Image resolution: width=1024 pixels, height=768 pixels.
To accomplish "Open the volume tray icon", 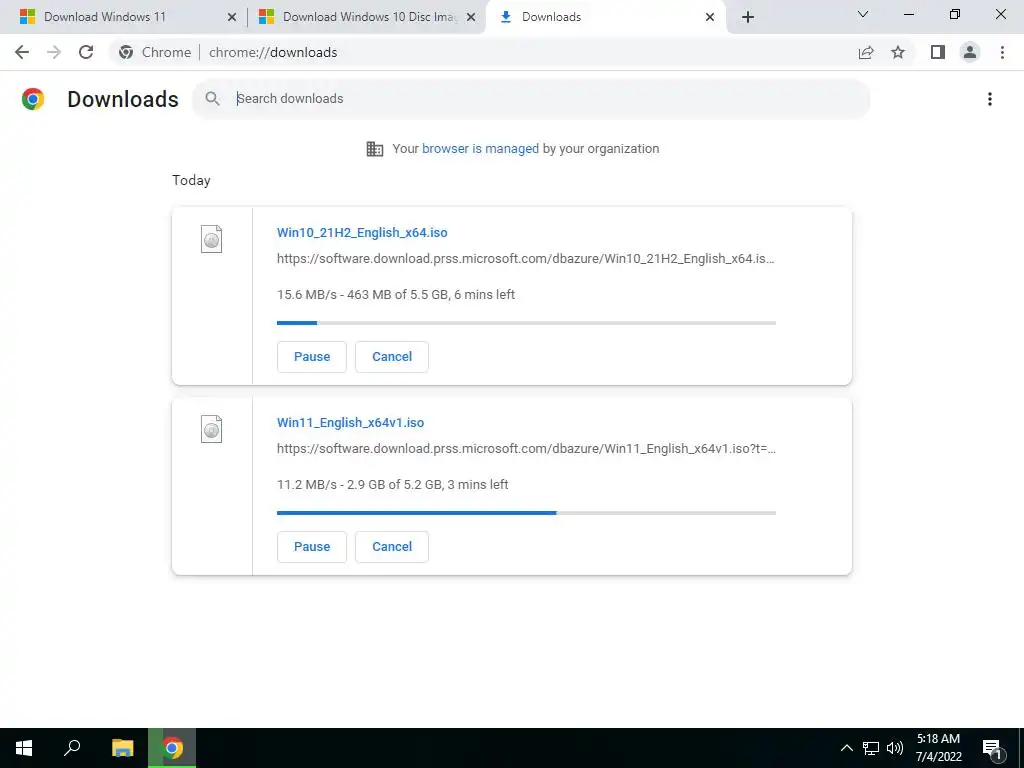I will 895,748.
